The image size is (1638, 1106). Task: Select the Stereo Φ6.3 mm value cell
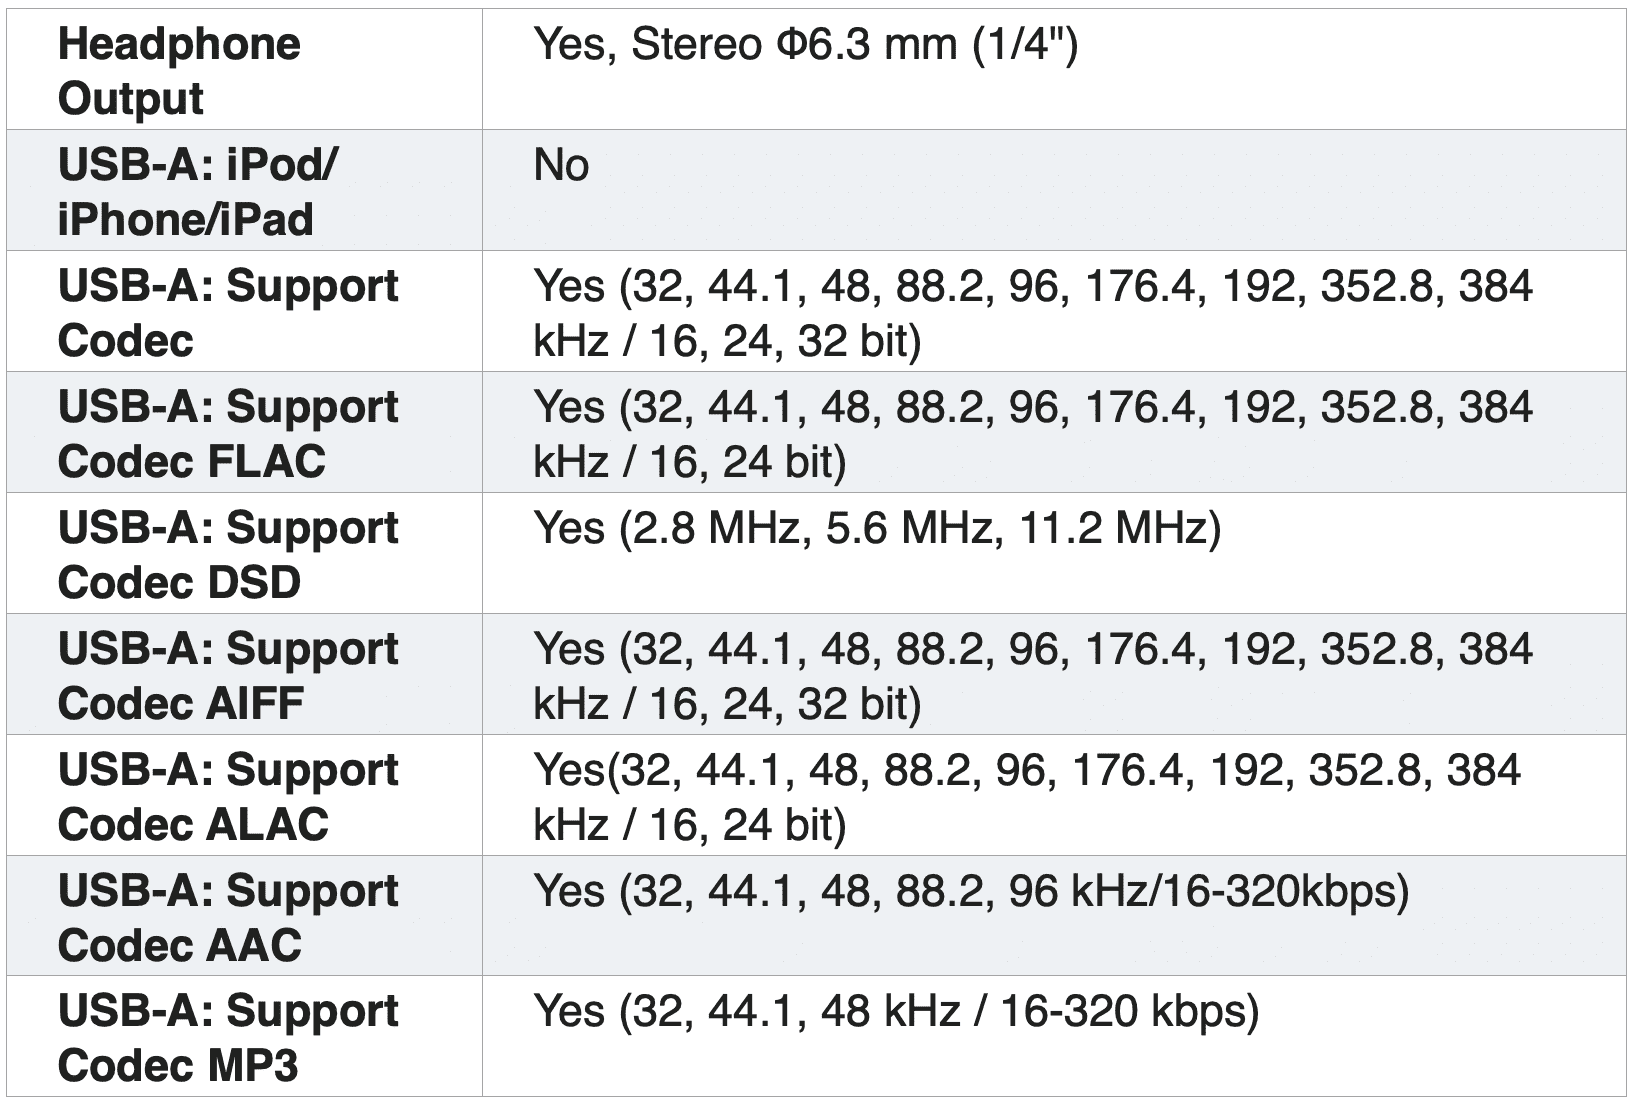805,45
